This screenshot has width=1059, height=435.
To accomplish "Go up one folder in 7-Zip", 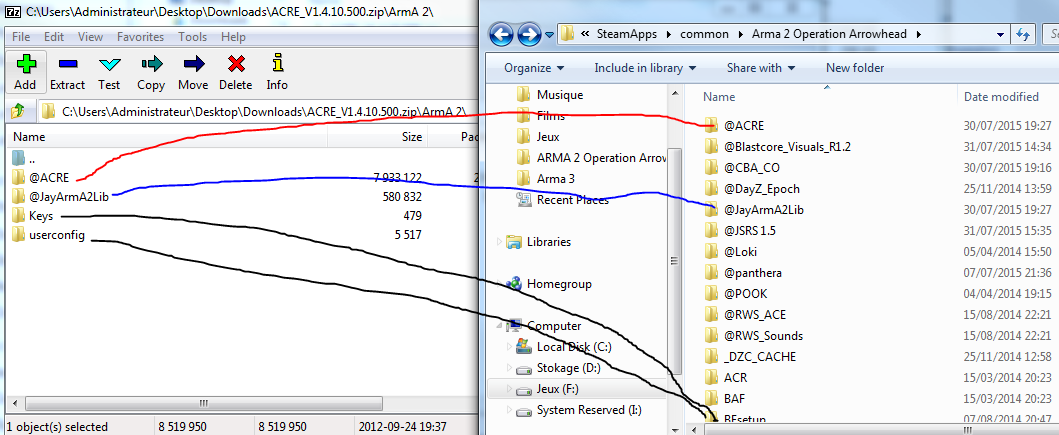I will pyautogui.click(x=18, y=111).
